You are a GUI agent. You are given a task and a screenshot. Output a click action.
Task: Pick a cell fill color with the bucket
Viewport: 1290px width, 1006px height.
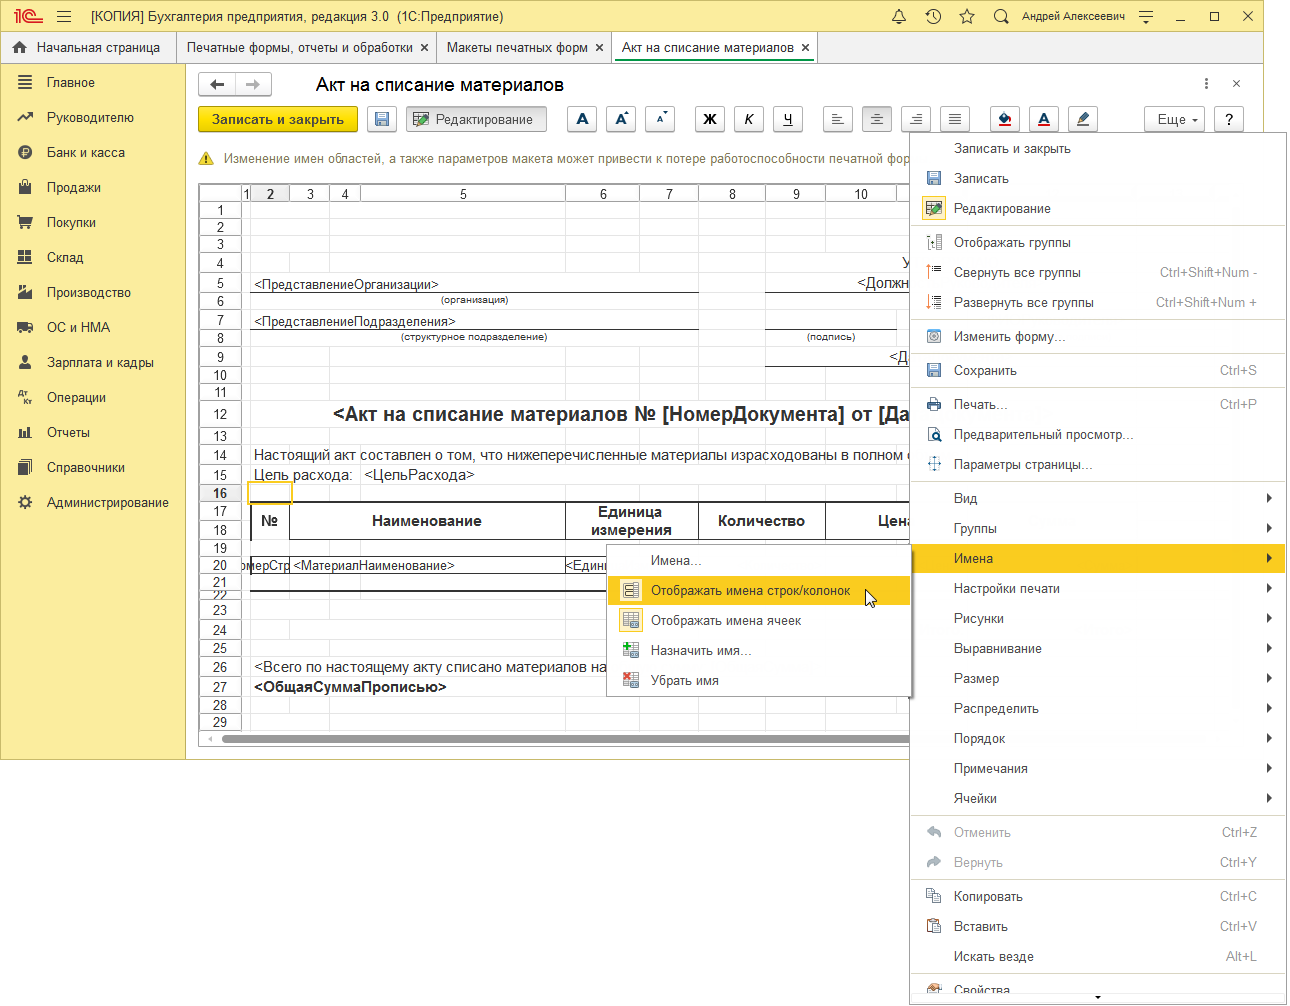[1005, 119]
